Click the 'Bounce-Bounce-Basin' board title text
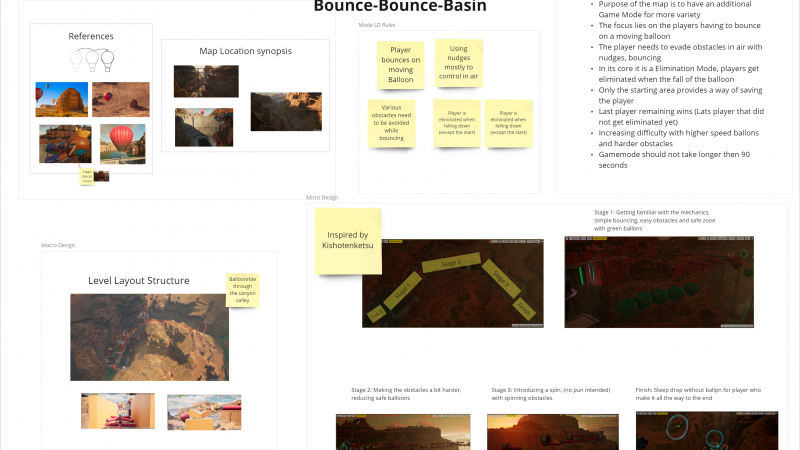Screen dimensions: 800x450 (x=400, y=8)
